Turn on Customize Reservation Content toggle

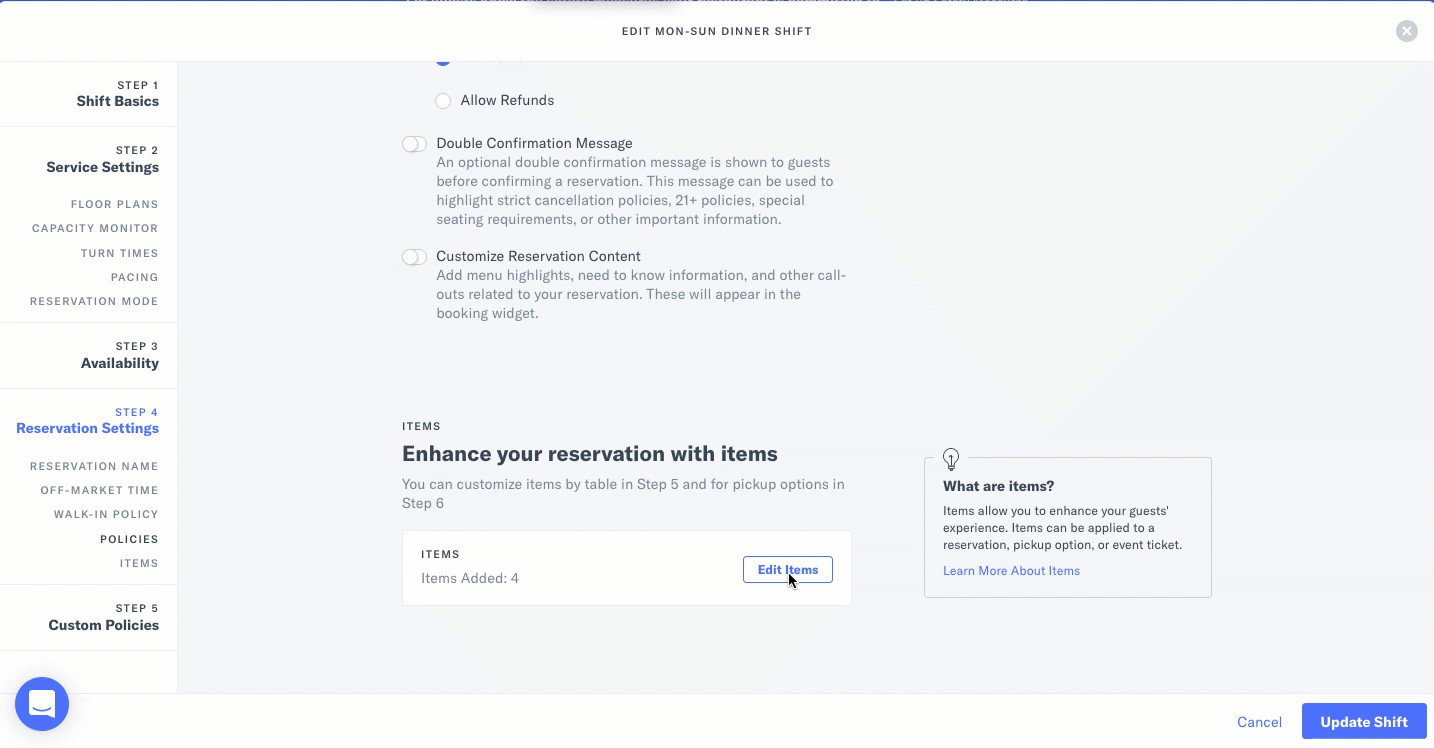[414, 257]
